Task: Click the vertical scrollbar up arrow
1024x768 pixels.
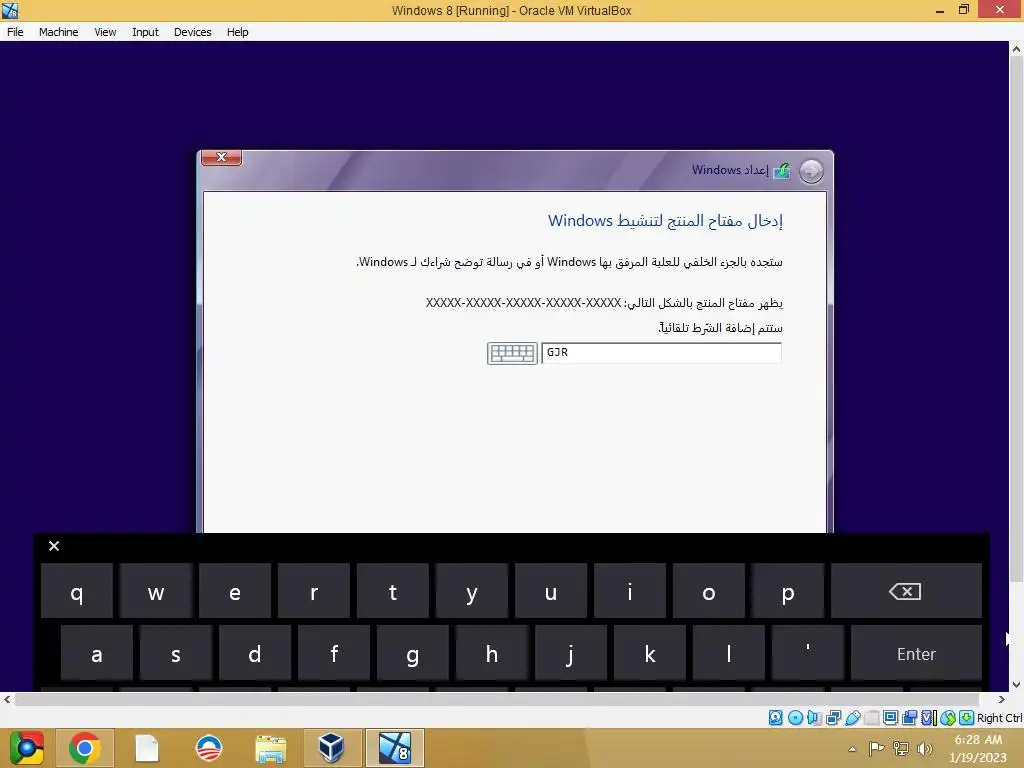Action: pyautogui.click(x=1016, y=49)
